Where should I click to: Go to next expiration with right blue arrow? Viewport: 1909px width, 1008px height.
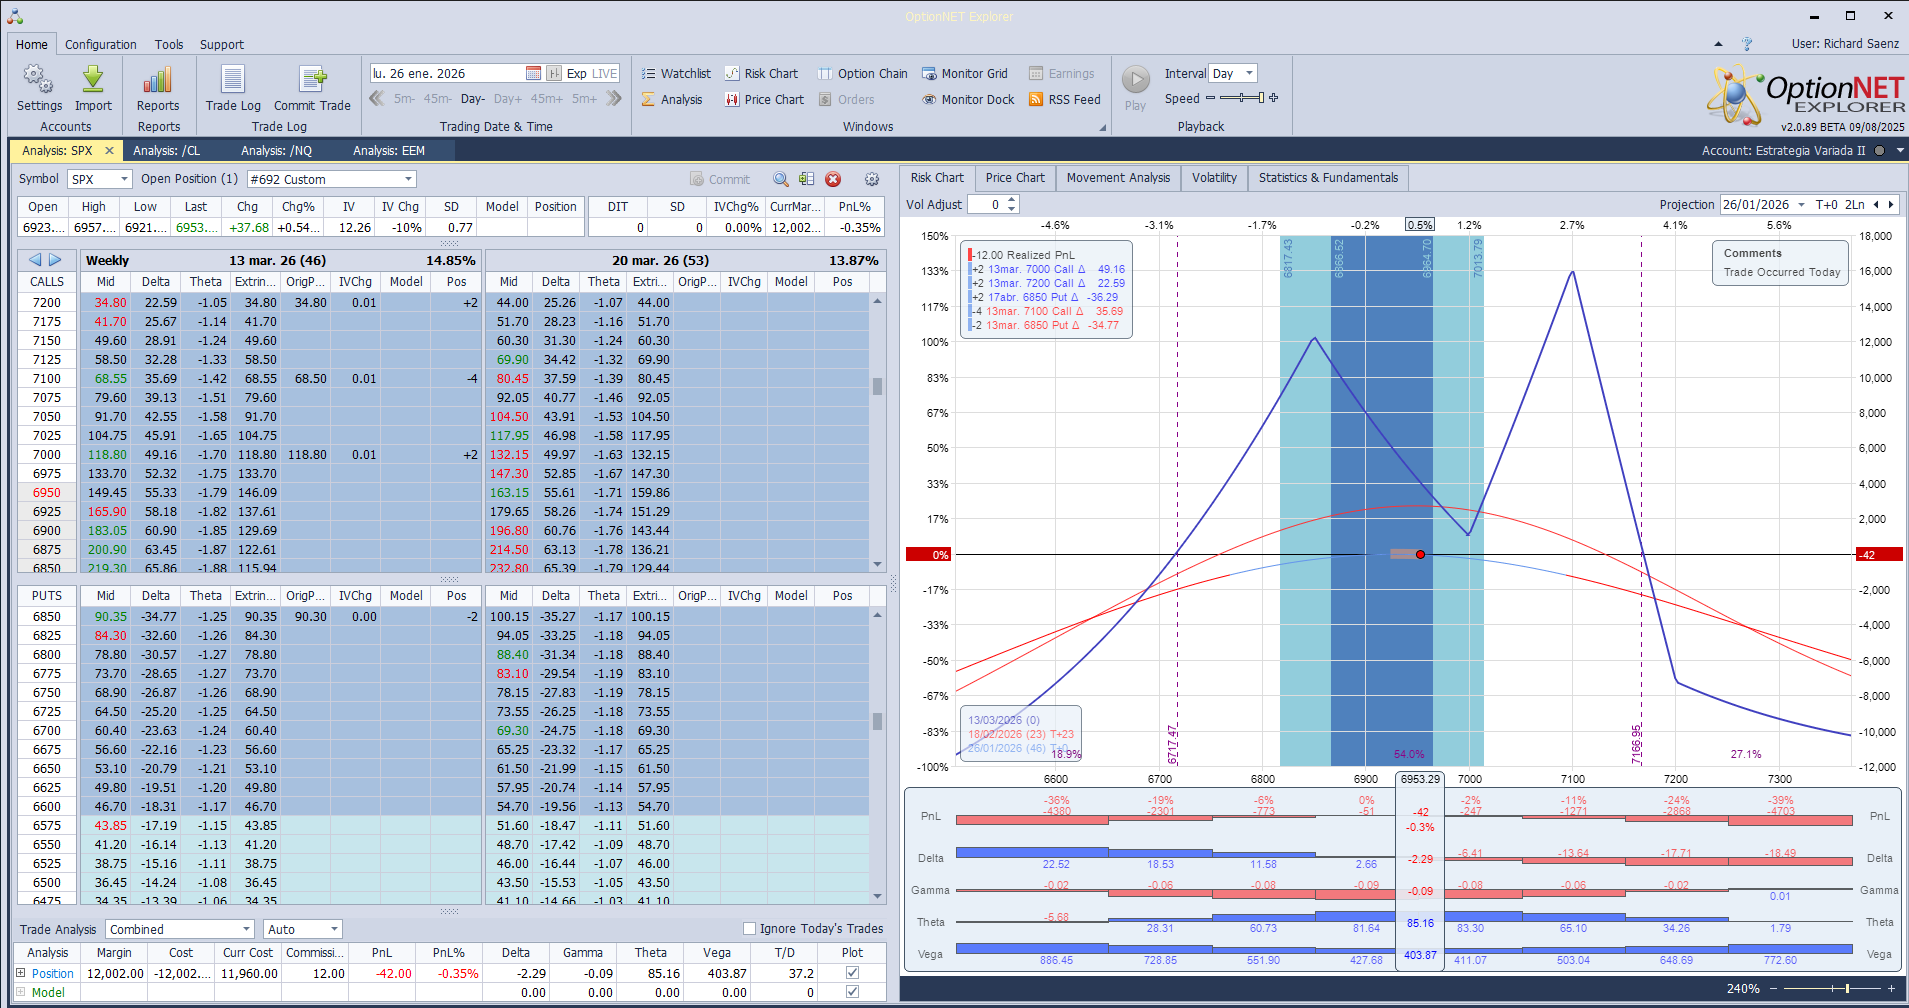click(x=56, y=259)
